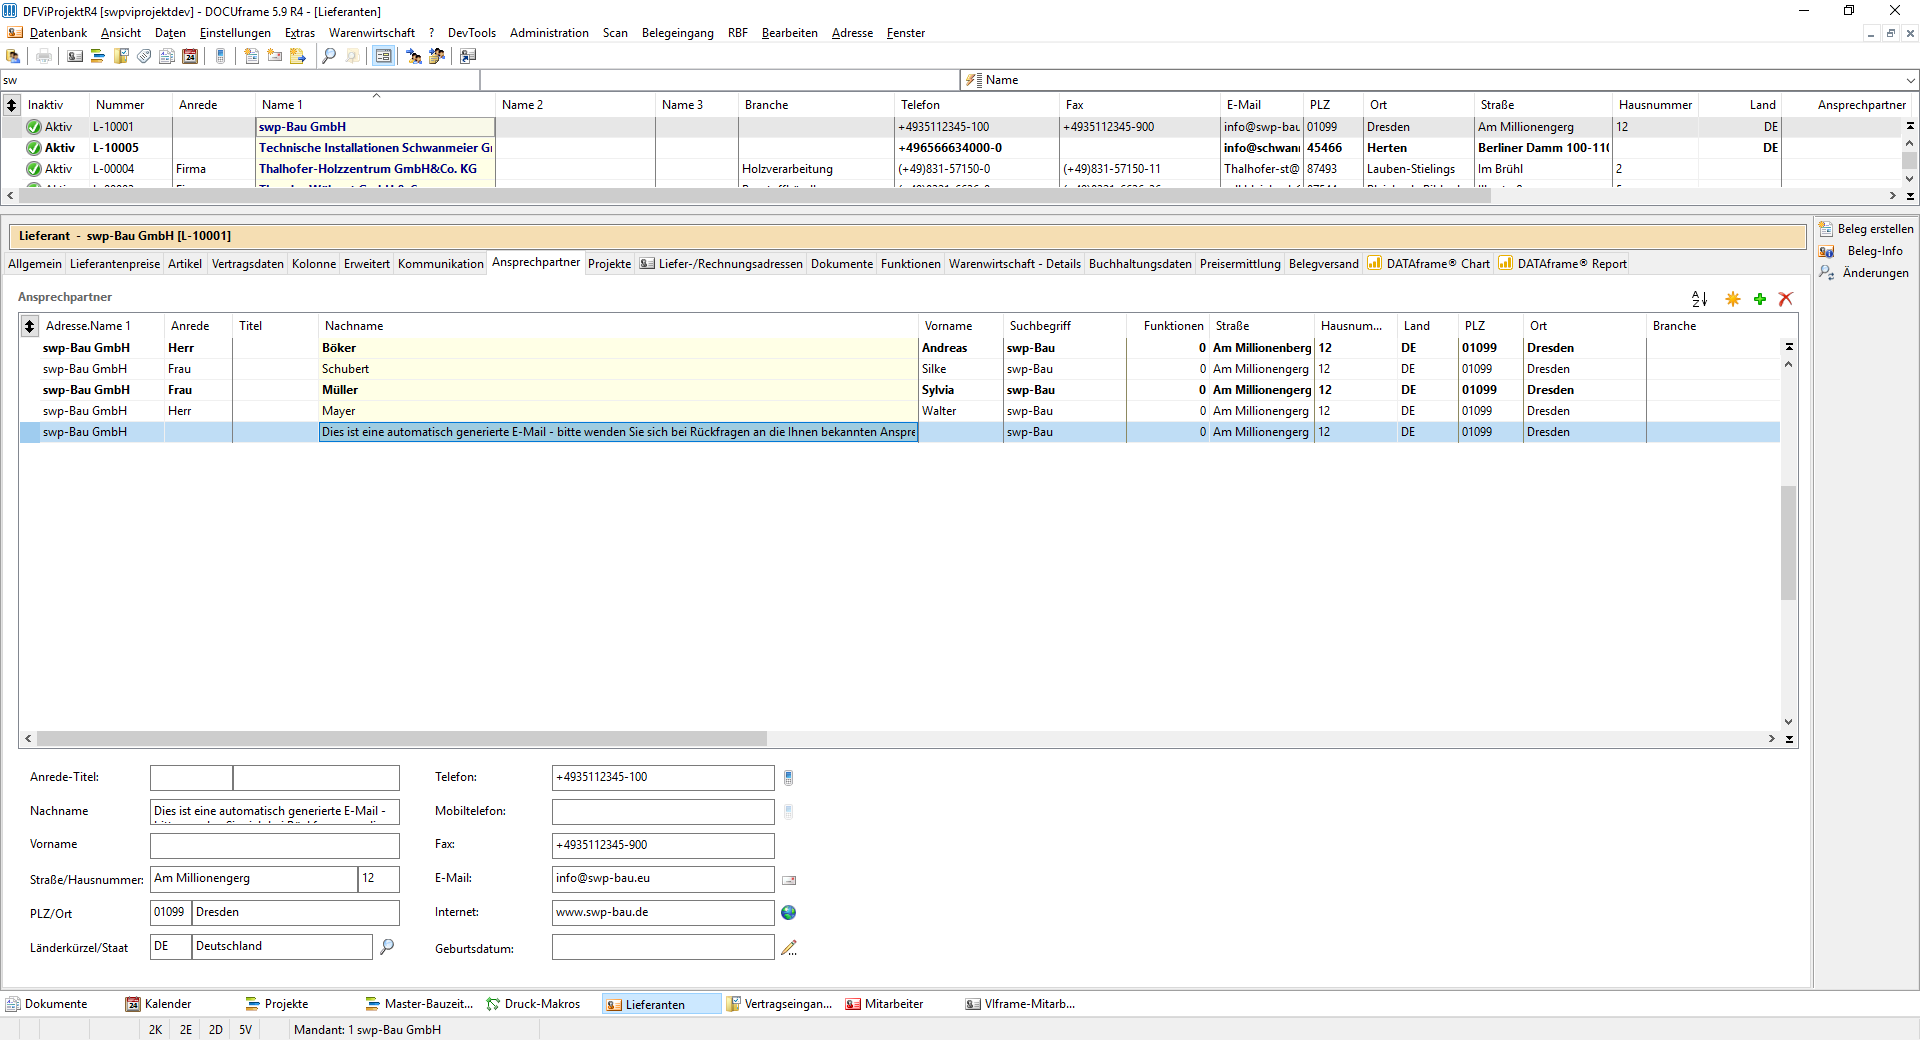Add a contact with the green plus

click(x=1760, y=298)
